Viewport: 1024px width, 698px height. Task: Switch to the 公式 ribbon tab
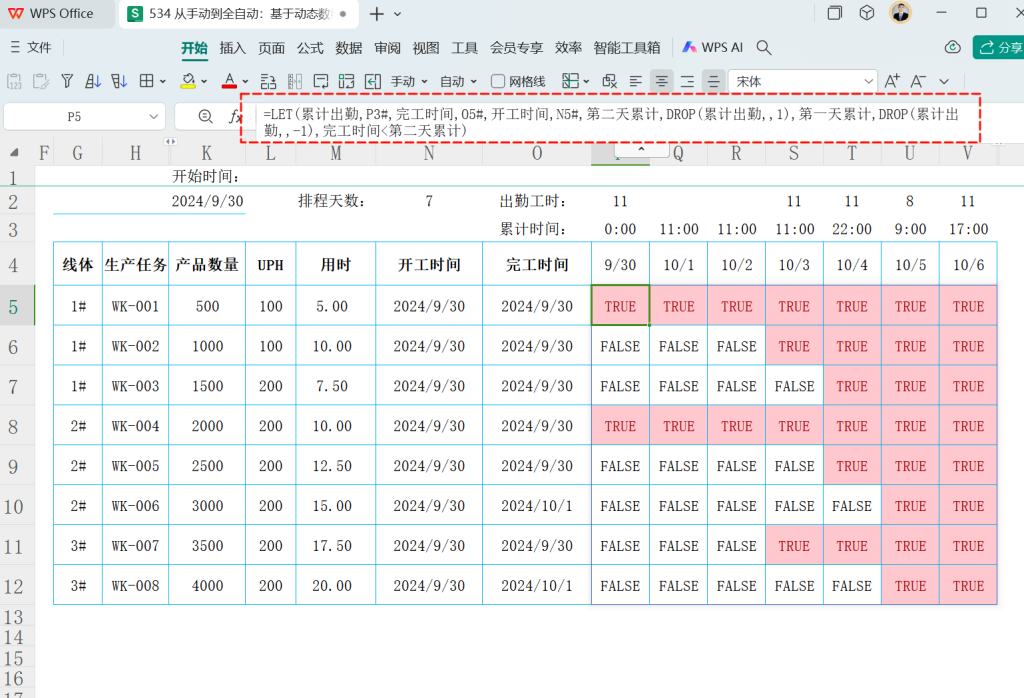pyautogui.click(x=310, y=48)
